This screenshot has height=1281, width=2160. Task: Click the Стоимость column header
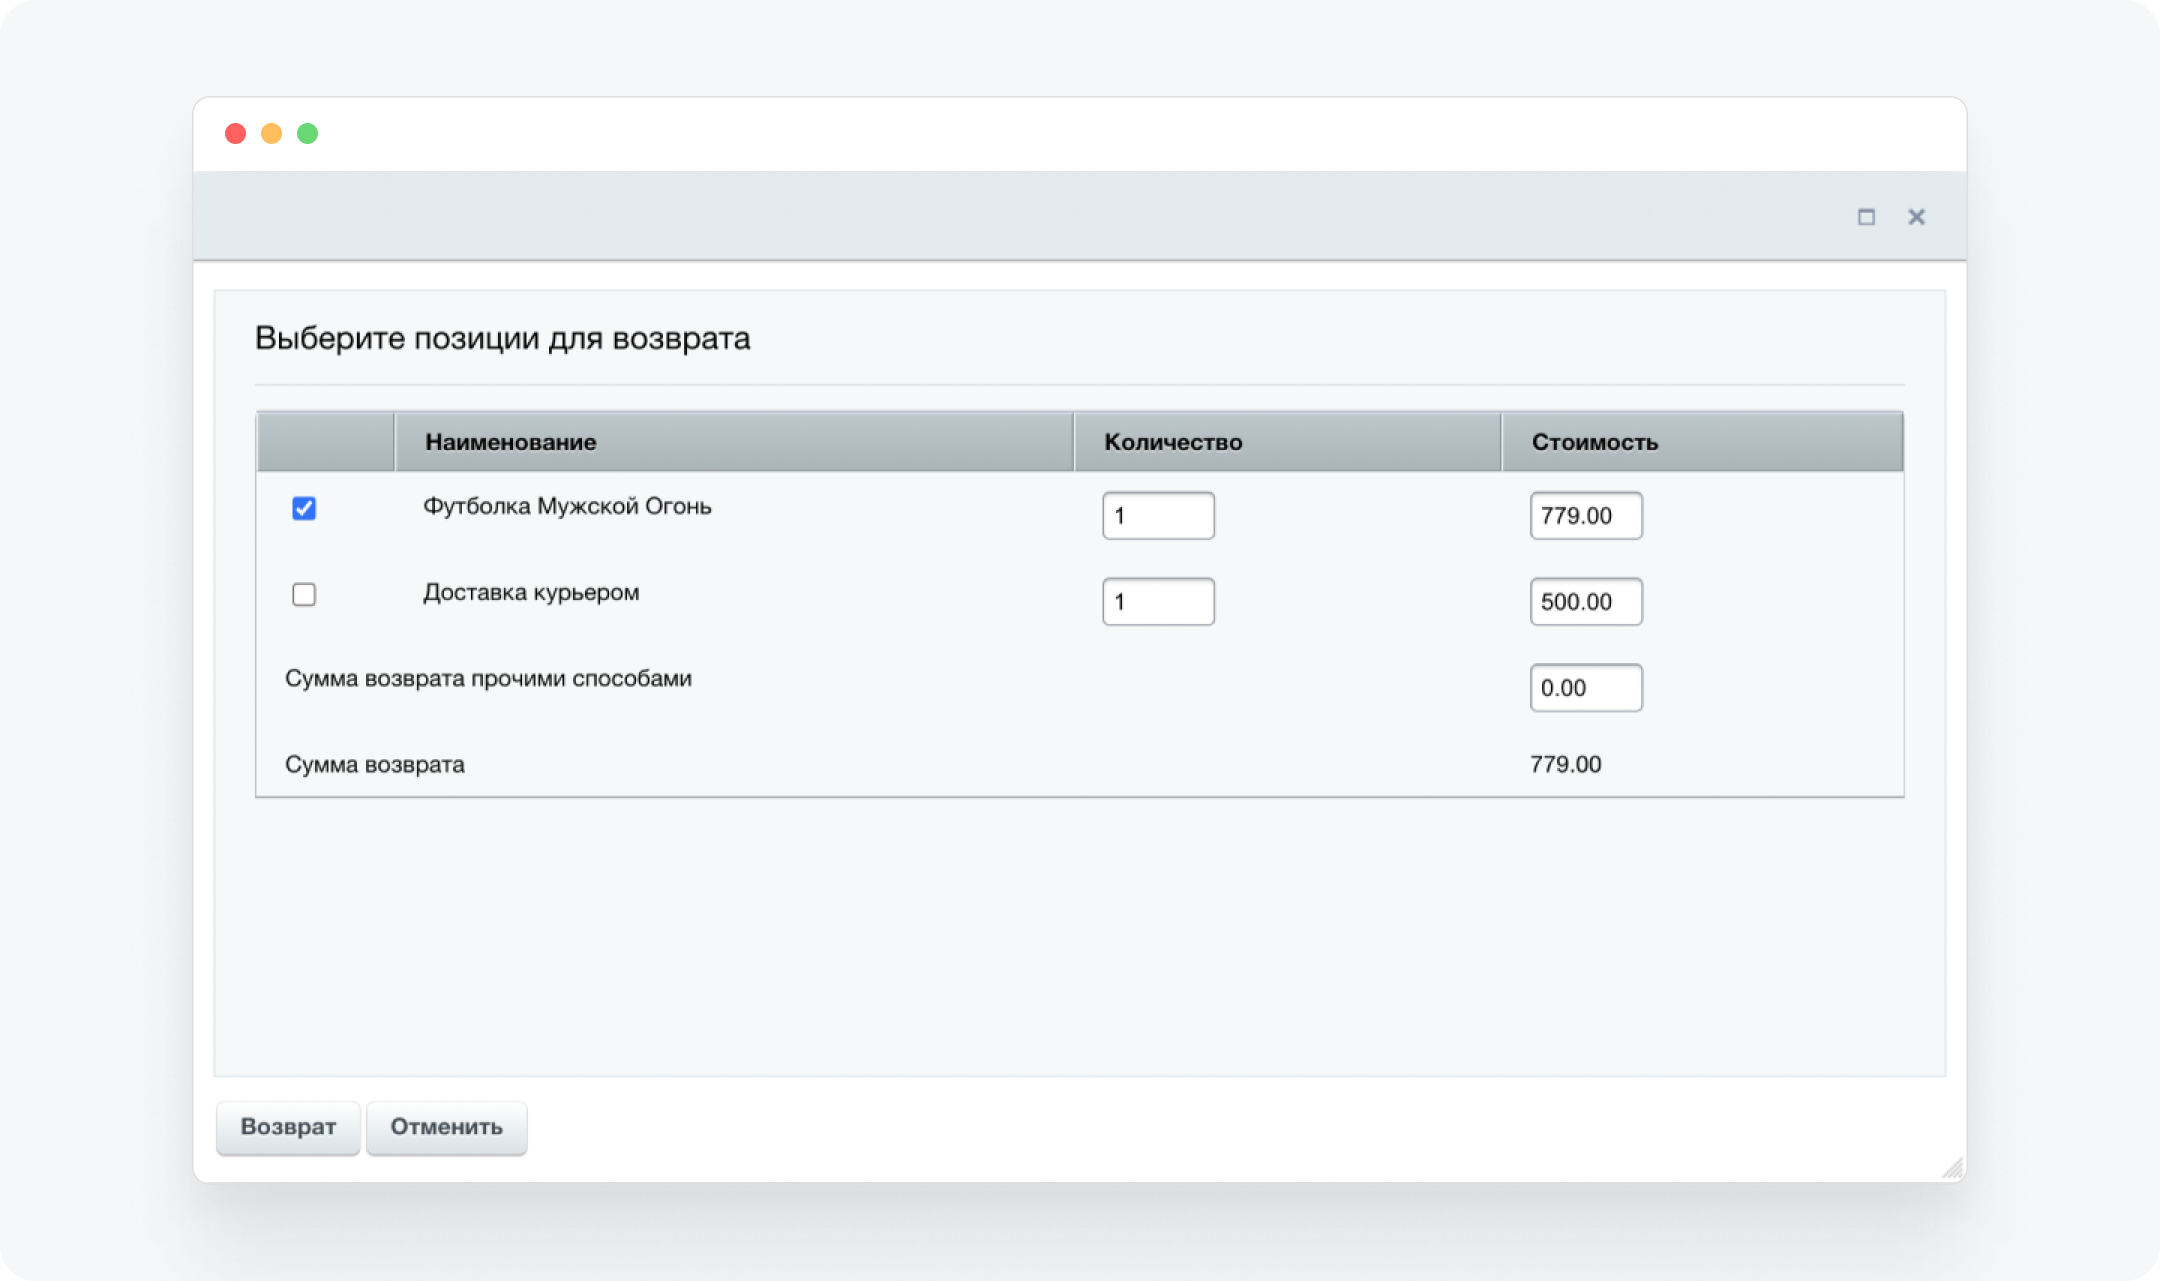[x=1702, y=442]
